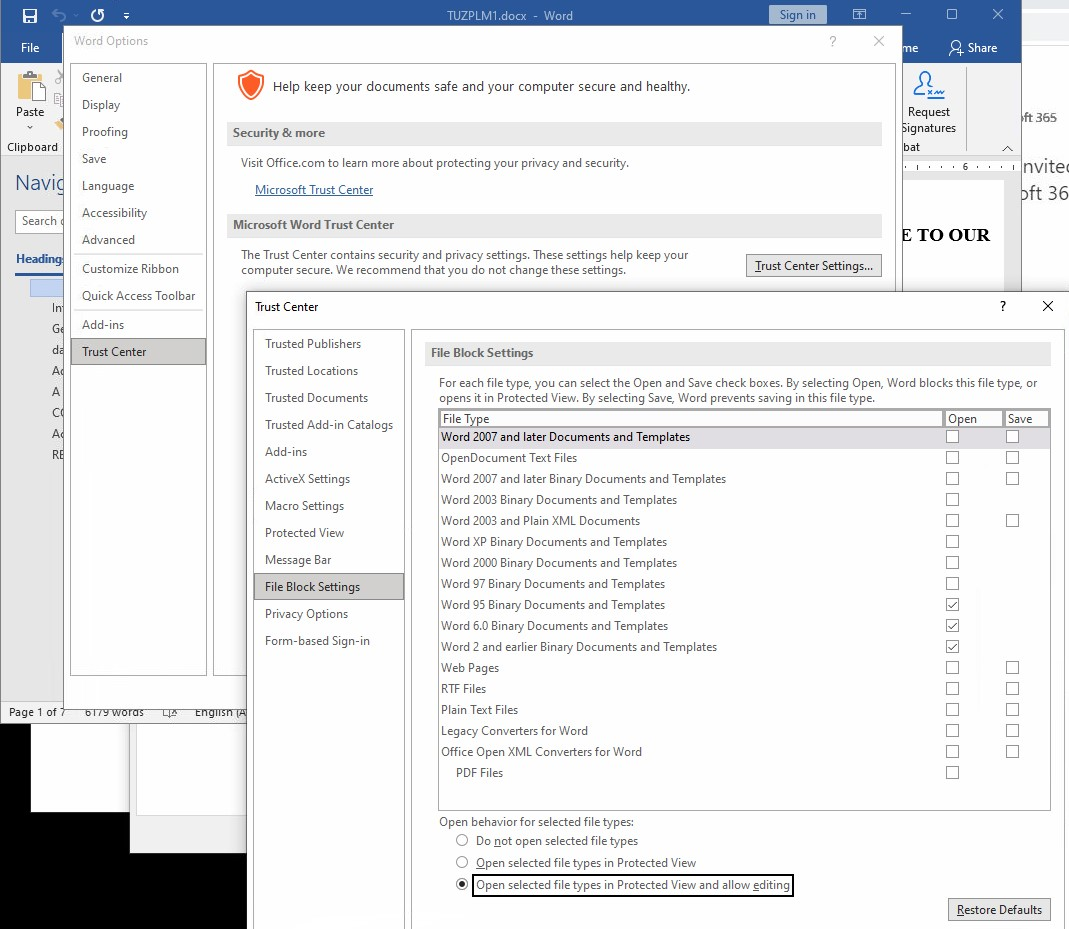Click the Repeat icon in the Quick Access Toolbar

(x=97, y=15)
